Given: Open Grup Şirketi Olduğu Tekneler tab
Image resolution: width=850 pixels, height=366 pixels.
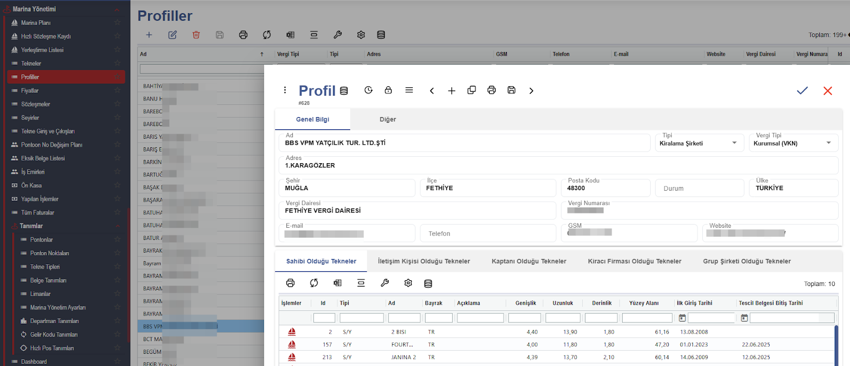Looking at the screenshot, I should 746,261.
